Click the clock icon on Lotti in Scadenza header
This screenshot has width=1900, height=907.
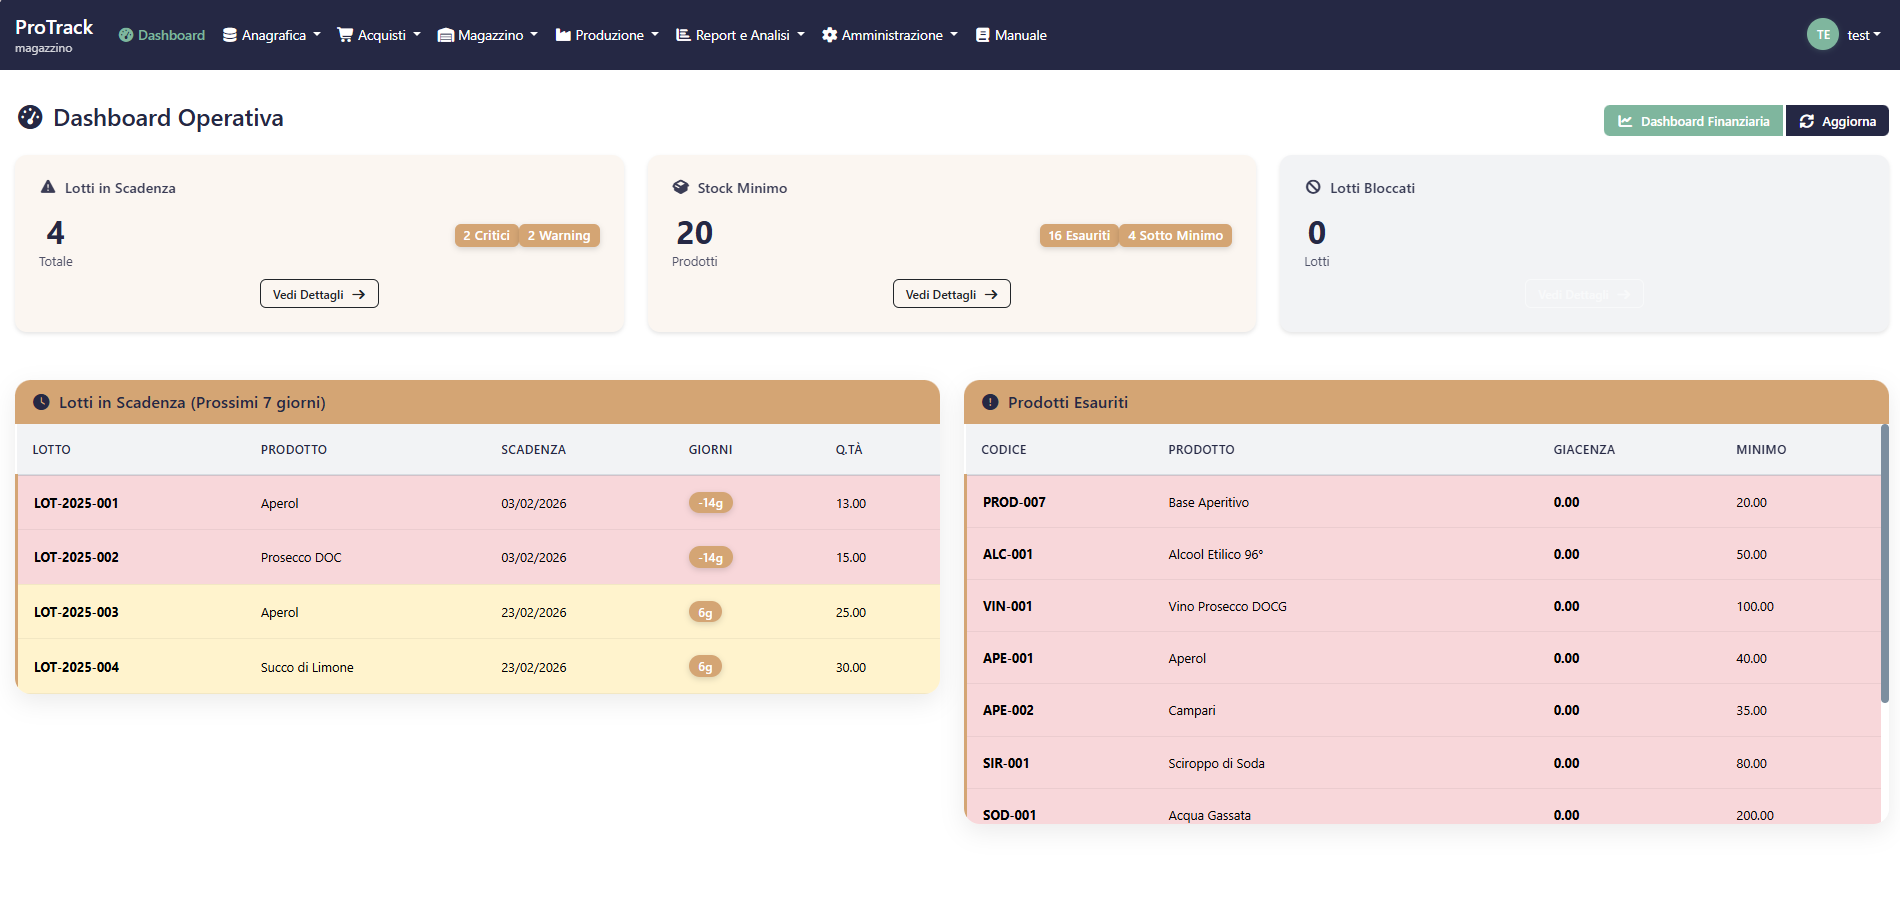tap(40, 402)
